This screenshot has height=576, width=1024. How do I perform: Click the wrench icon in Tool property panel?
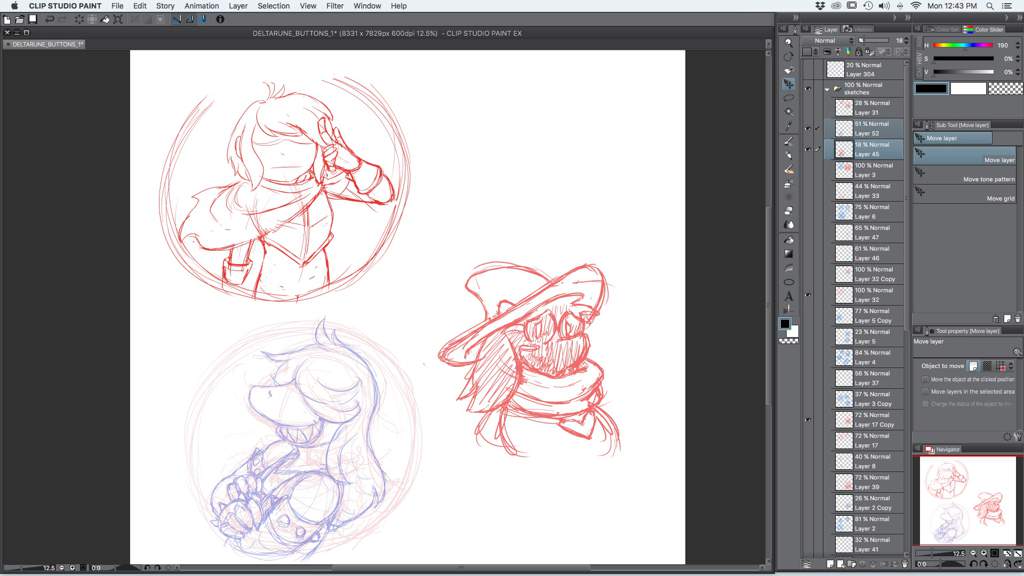tap(1017, 437)
